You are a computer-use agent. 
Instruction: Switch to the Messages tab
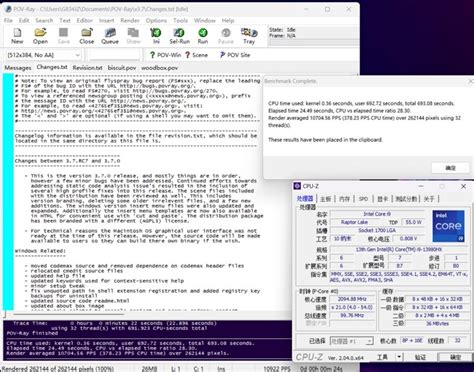pyautogui.click(x=18, y=68)
